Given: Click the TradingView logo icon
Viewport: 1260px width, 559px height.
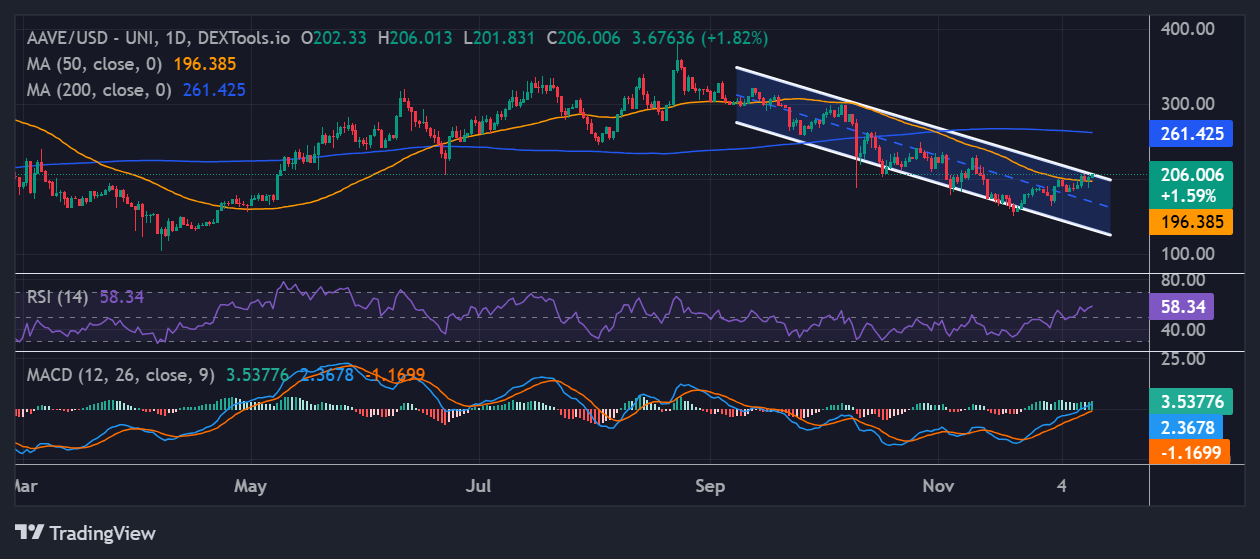Looking at the screenshot, I should click(30, 532).
